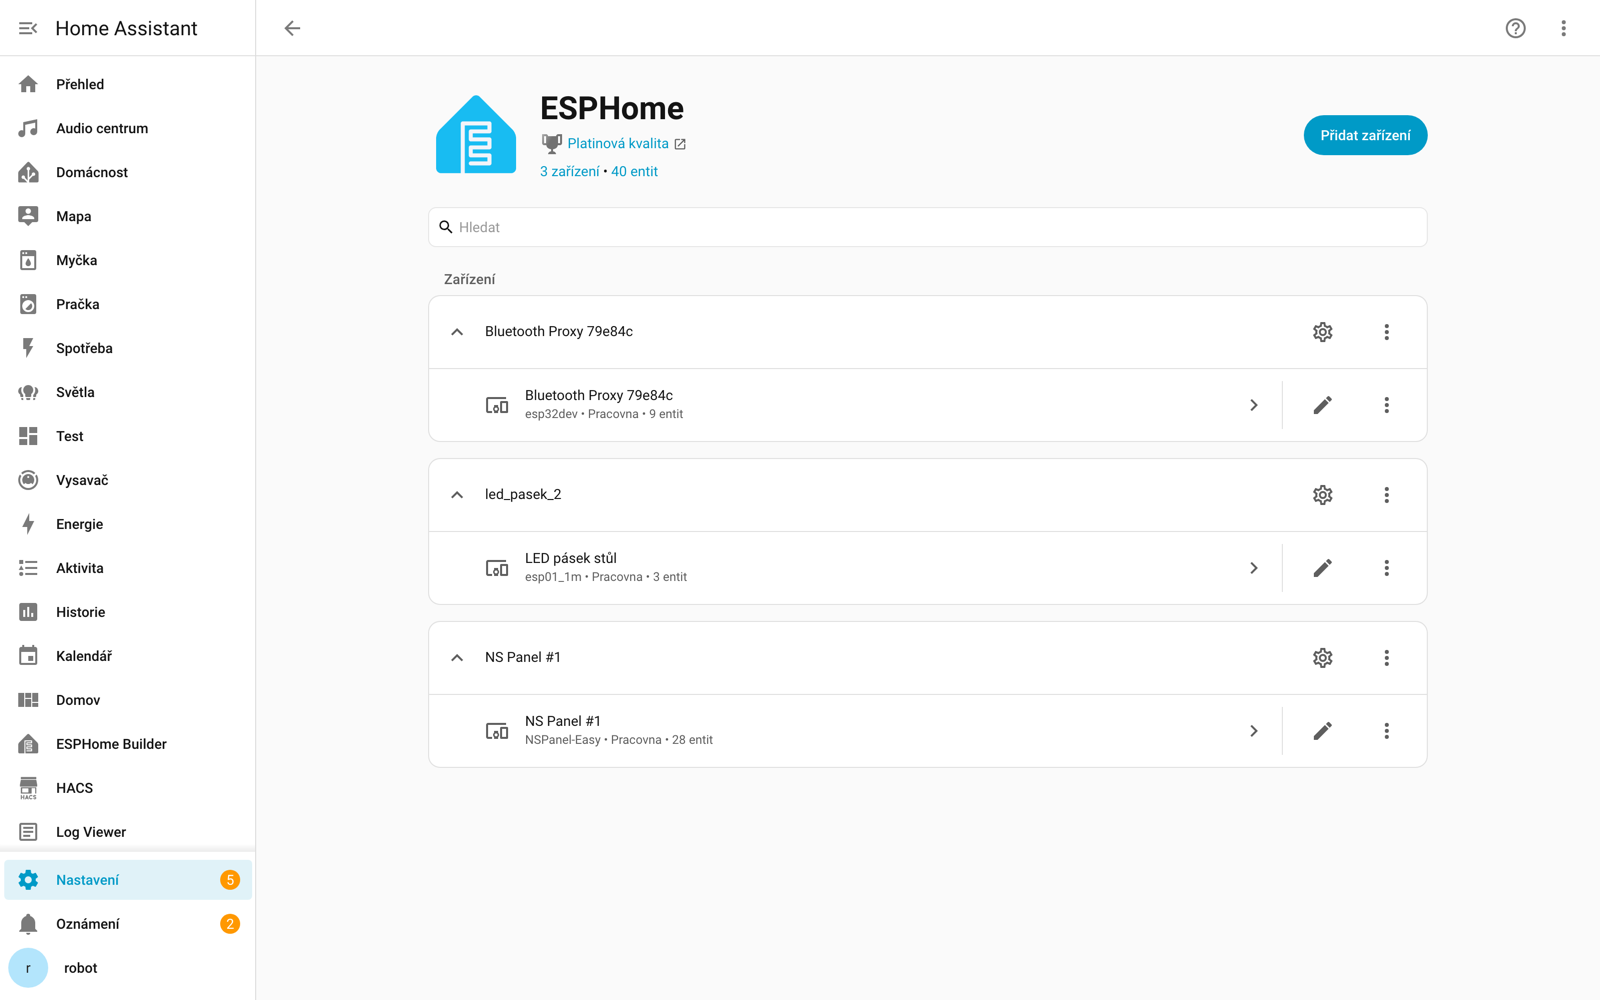Open Světla dashboard
1600x1000 pixels.
pyautogui.click(x=128, y=392)
